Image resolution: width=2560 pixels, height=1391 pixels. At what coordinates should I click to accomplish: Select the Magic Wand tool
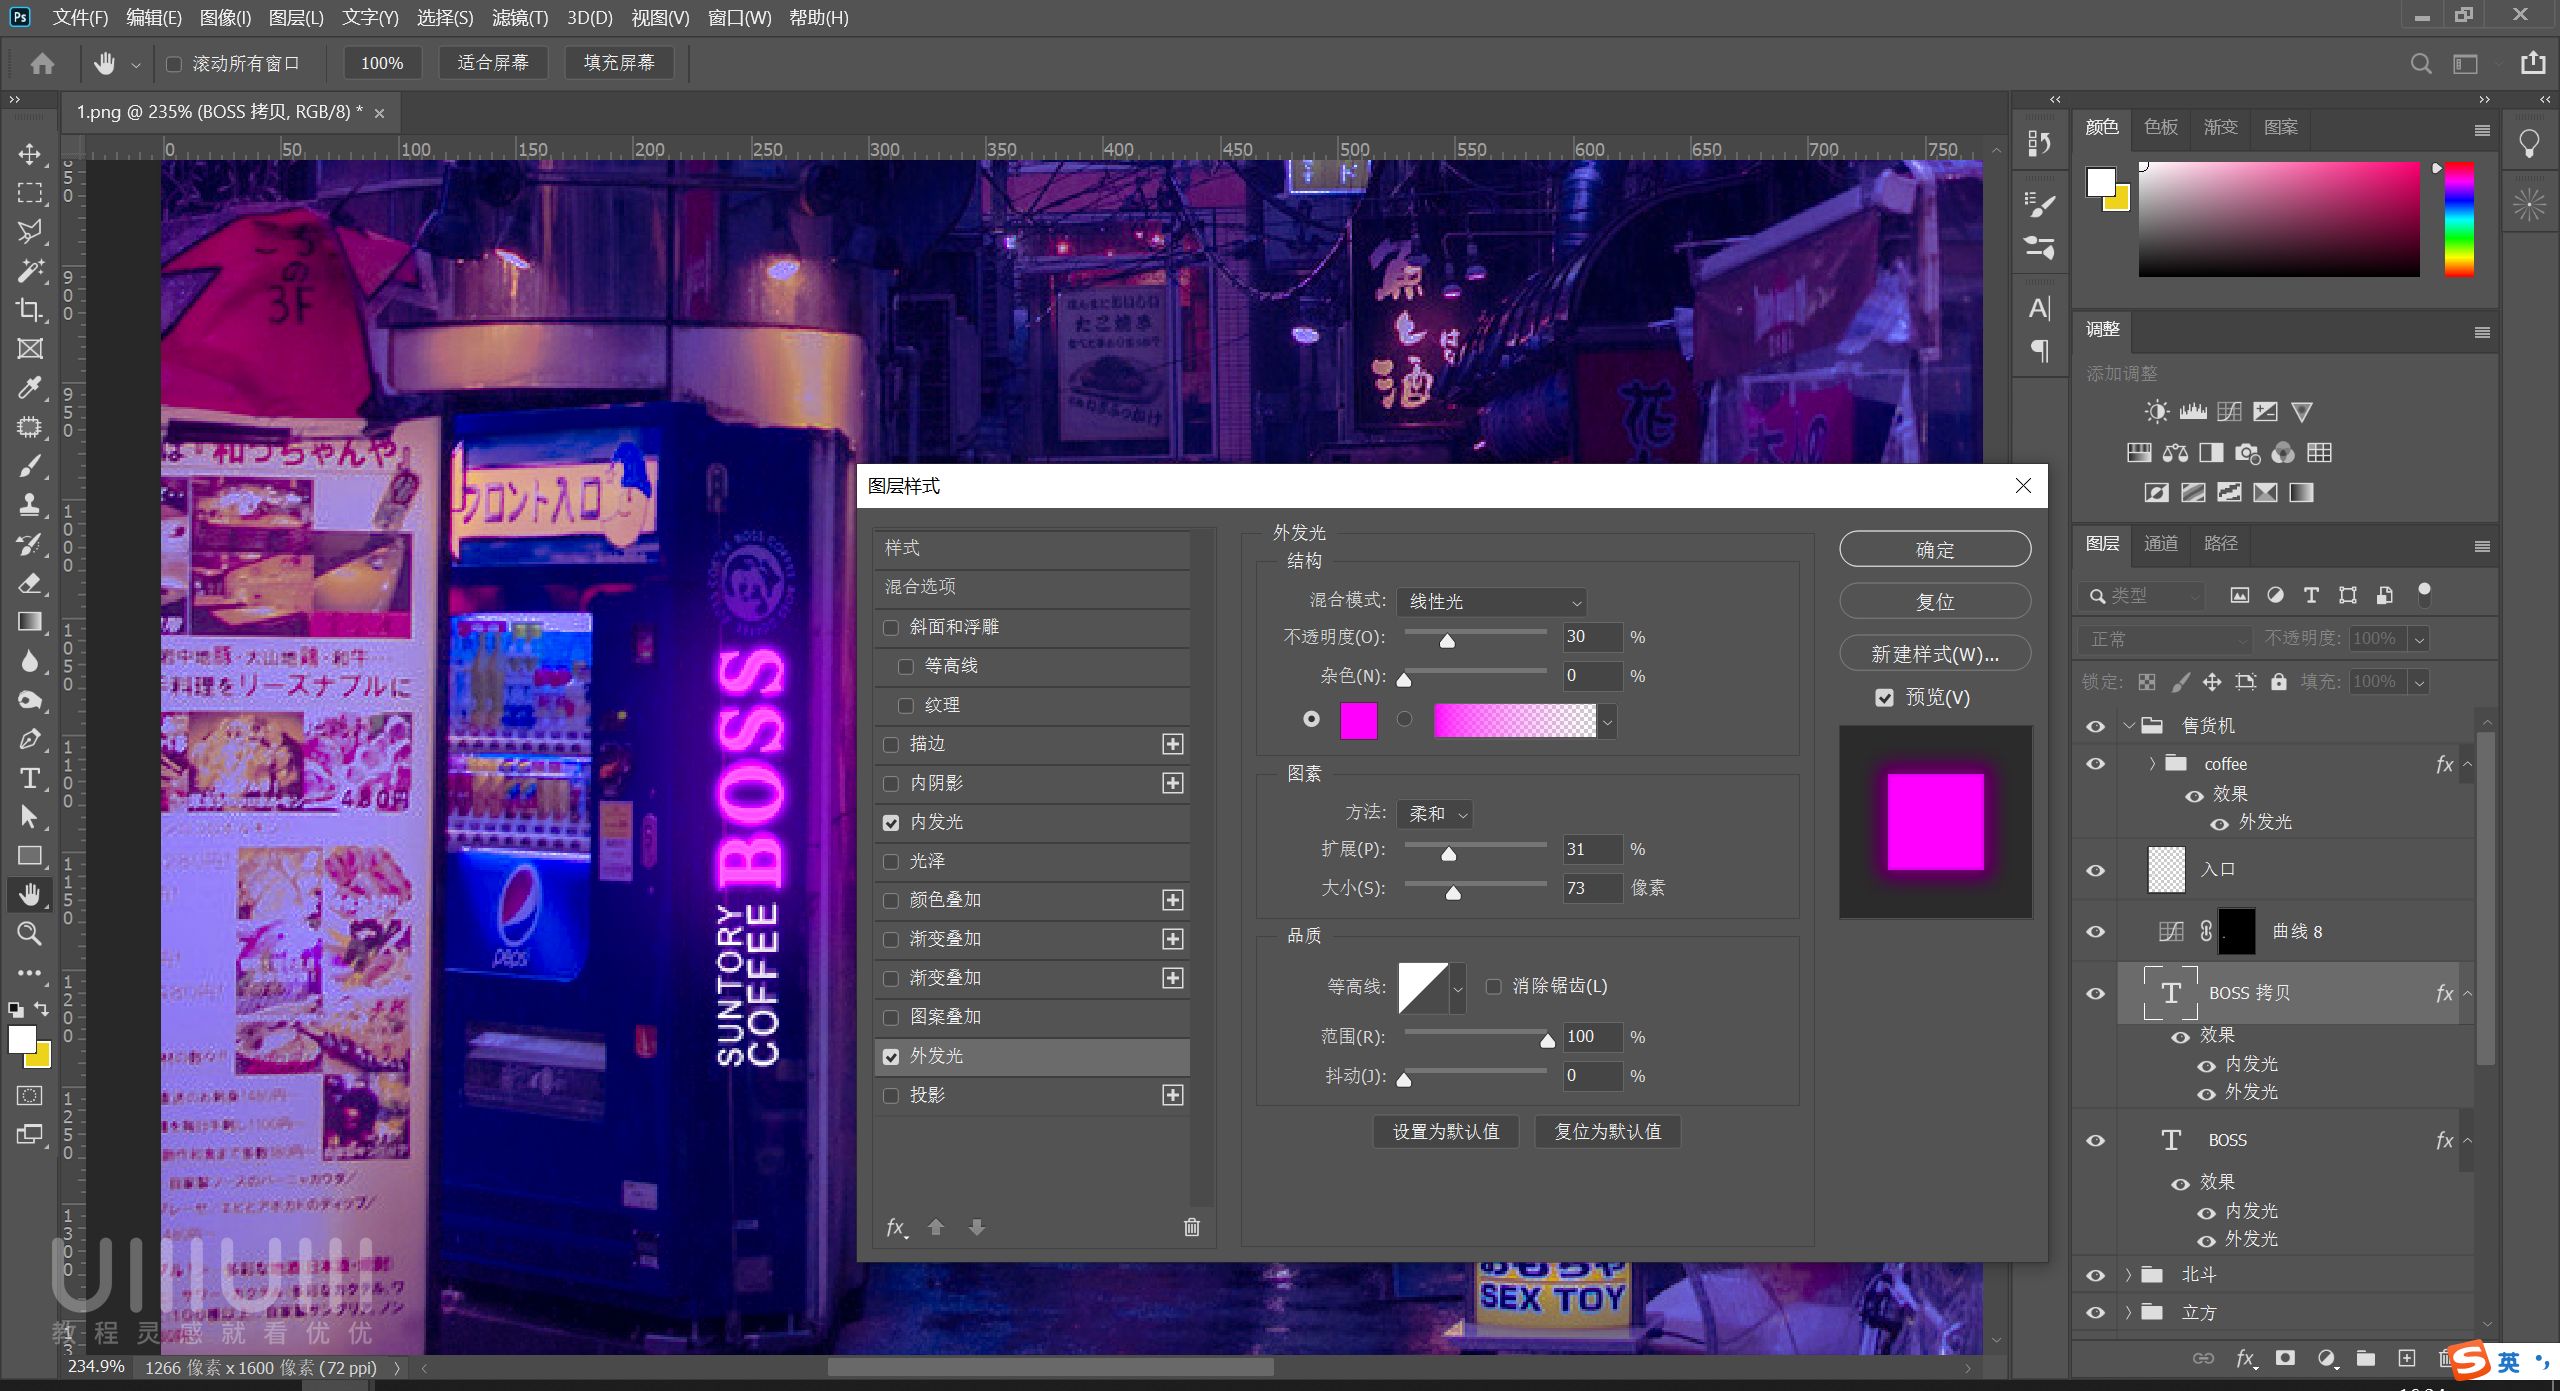coord(30,271)
